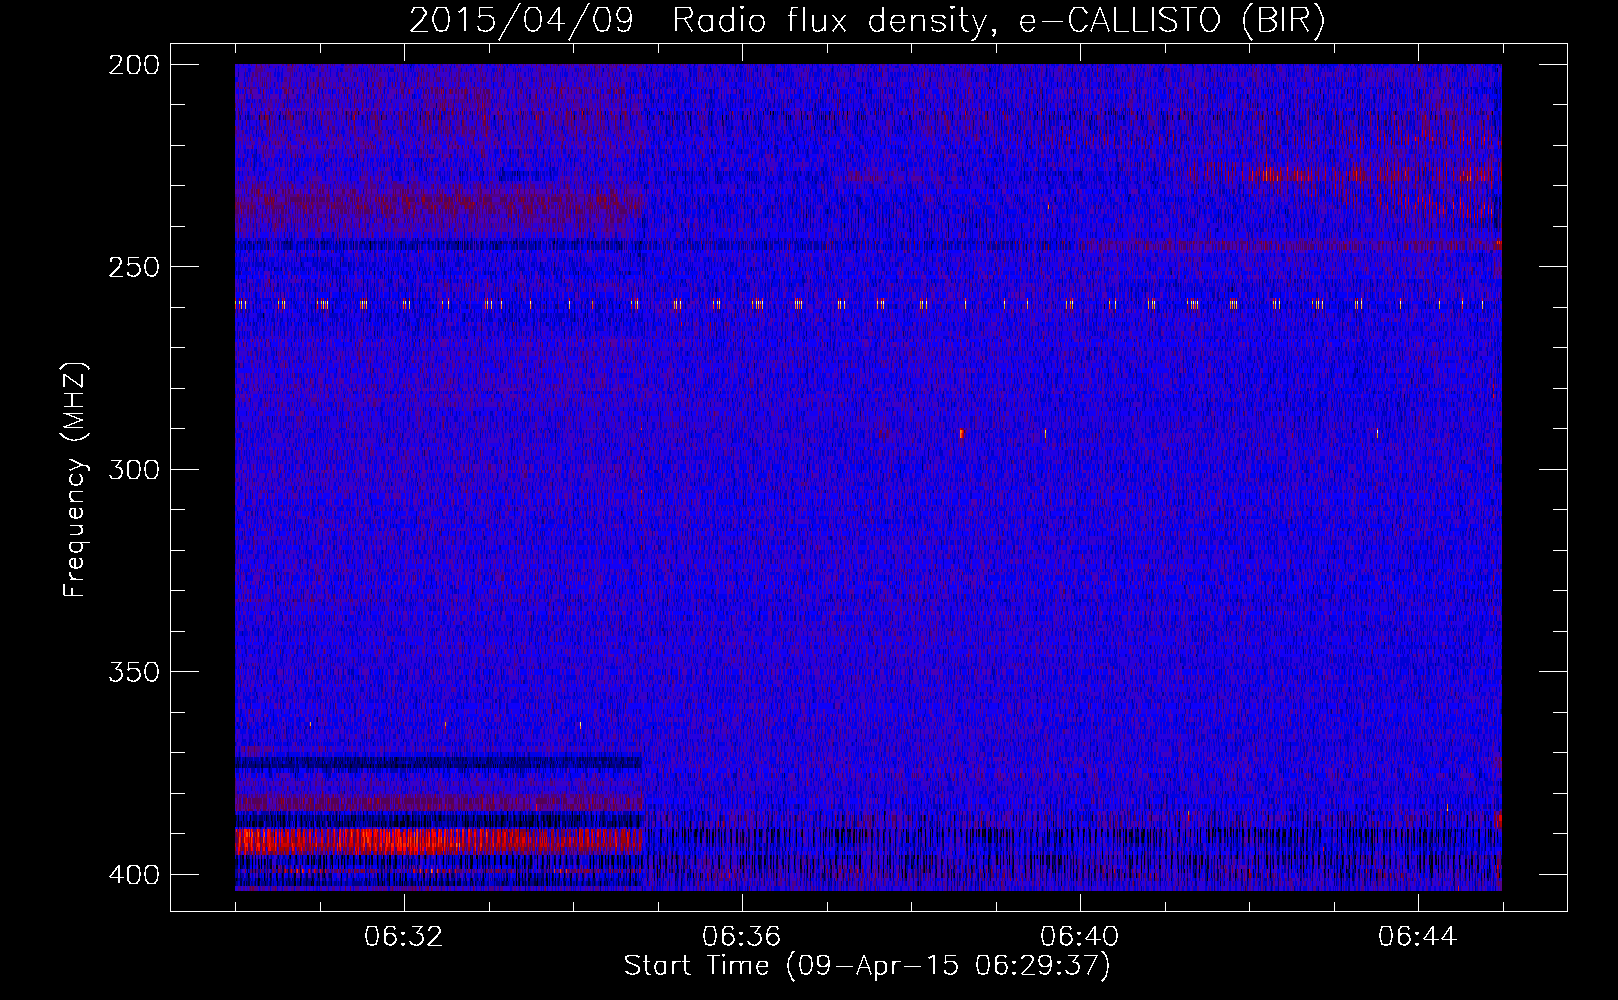1618x1000 pixels.
Task: Click the 06:44 time tick label
Action: 1418,937
